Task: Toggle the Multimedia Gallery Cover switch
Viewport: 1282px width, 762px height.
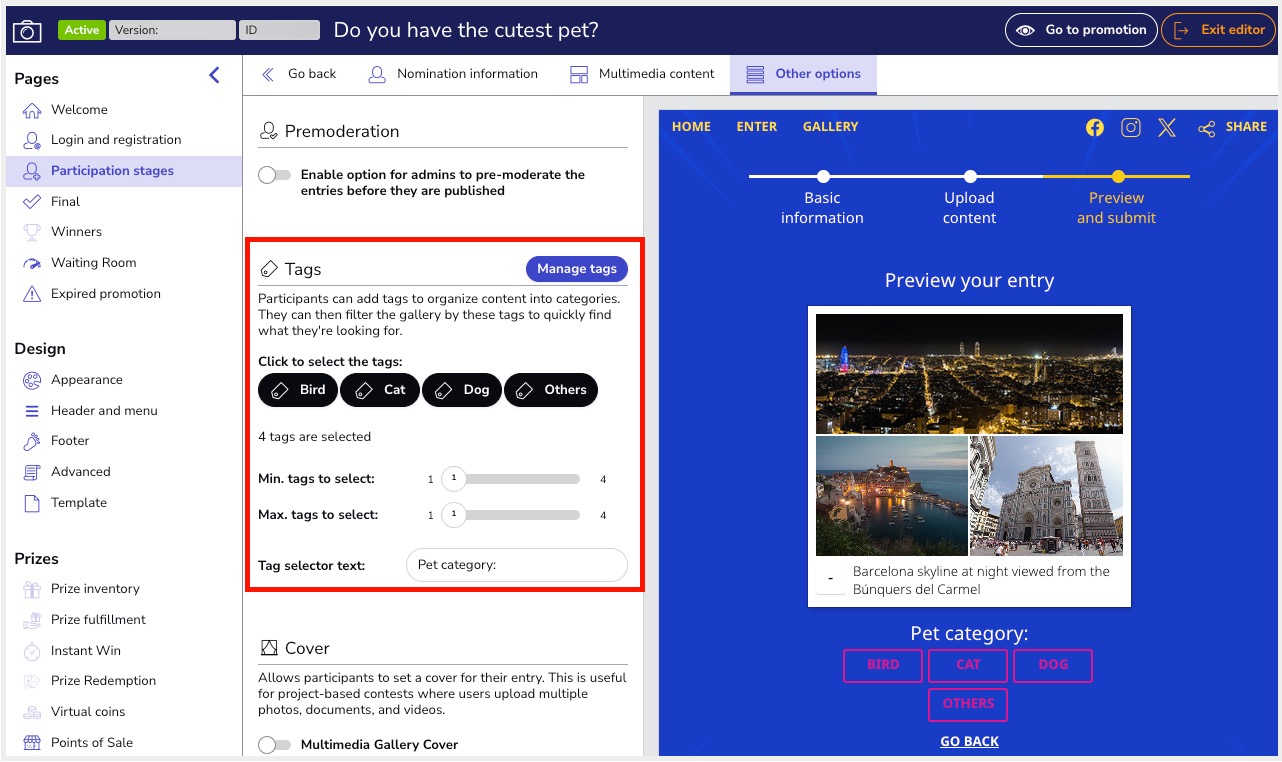Action: [x=274, y=745]
